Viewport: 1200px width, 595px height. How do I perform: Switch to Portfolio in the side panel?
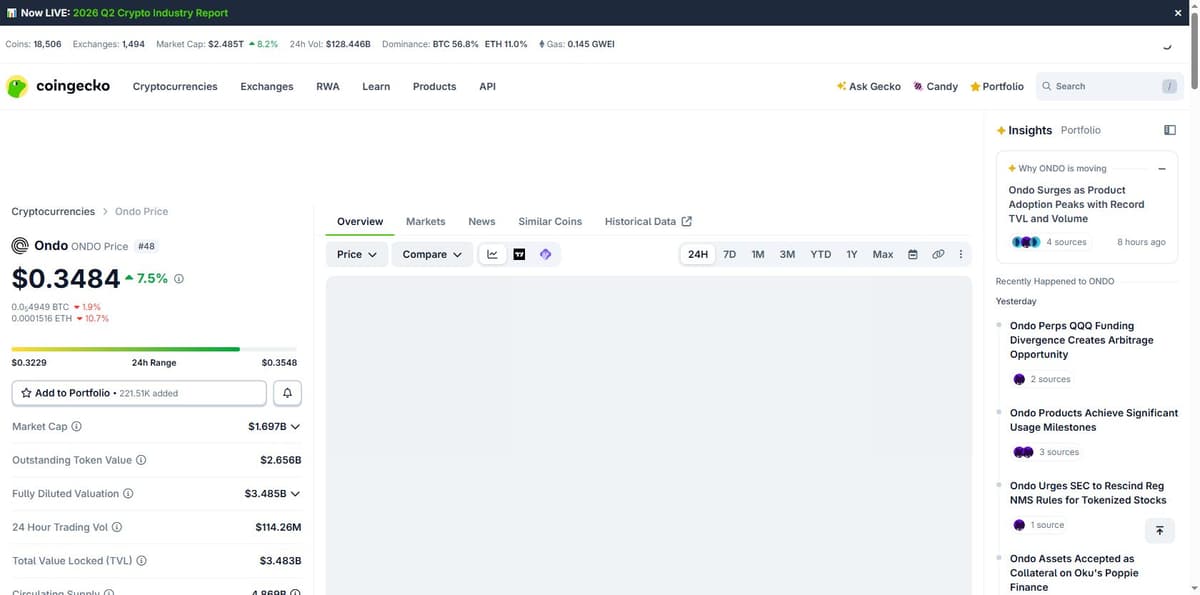[1081, 130]
